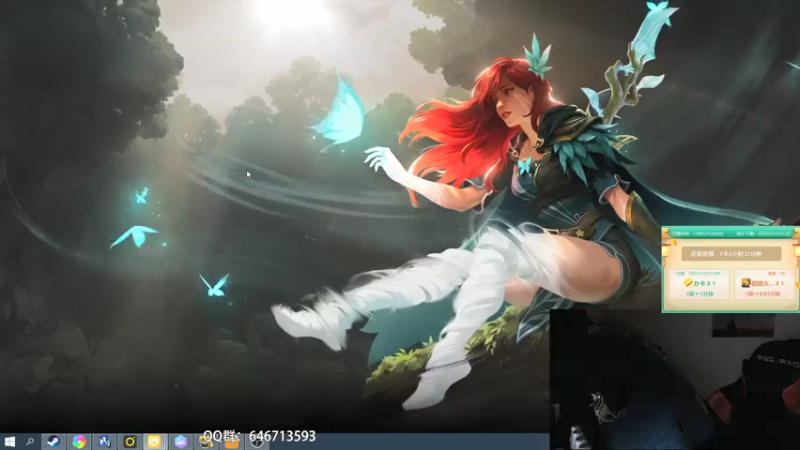Open the black app with yellow ring
This screenshot has width=800, height=450.
[130, 442]
